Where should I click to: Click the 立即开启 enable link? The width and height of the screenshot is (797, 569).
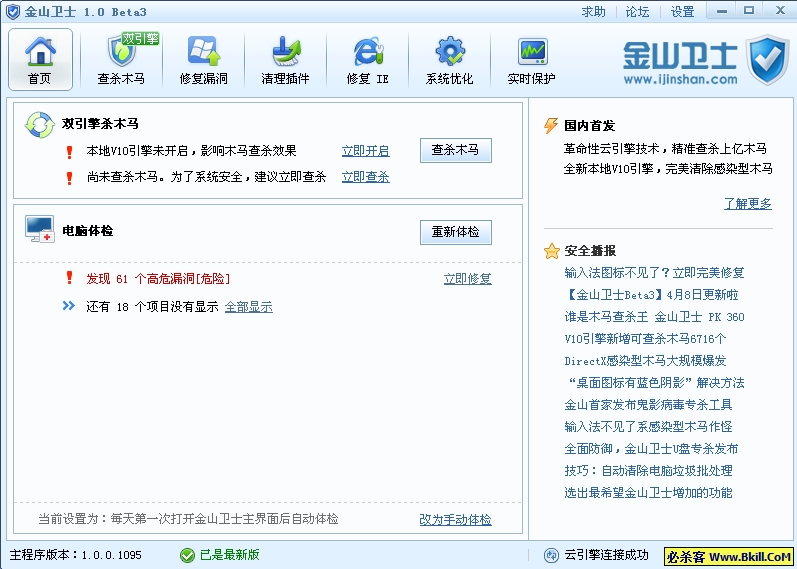[x=365, y=151]
